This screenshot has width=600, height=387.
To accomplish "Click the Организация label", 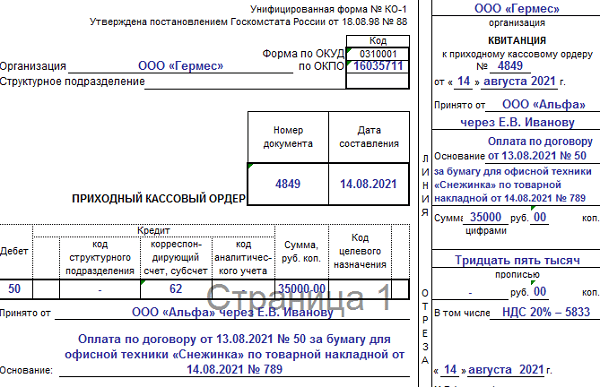I will coord(33,66).
